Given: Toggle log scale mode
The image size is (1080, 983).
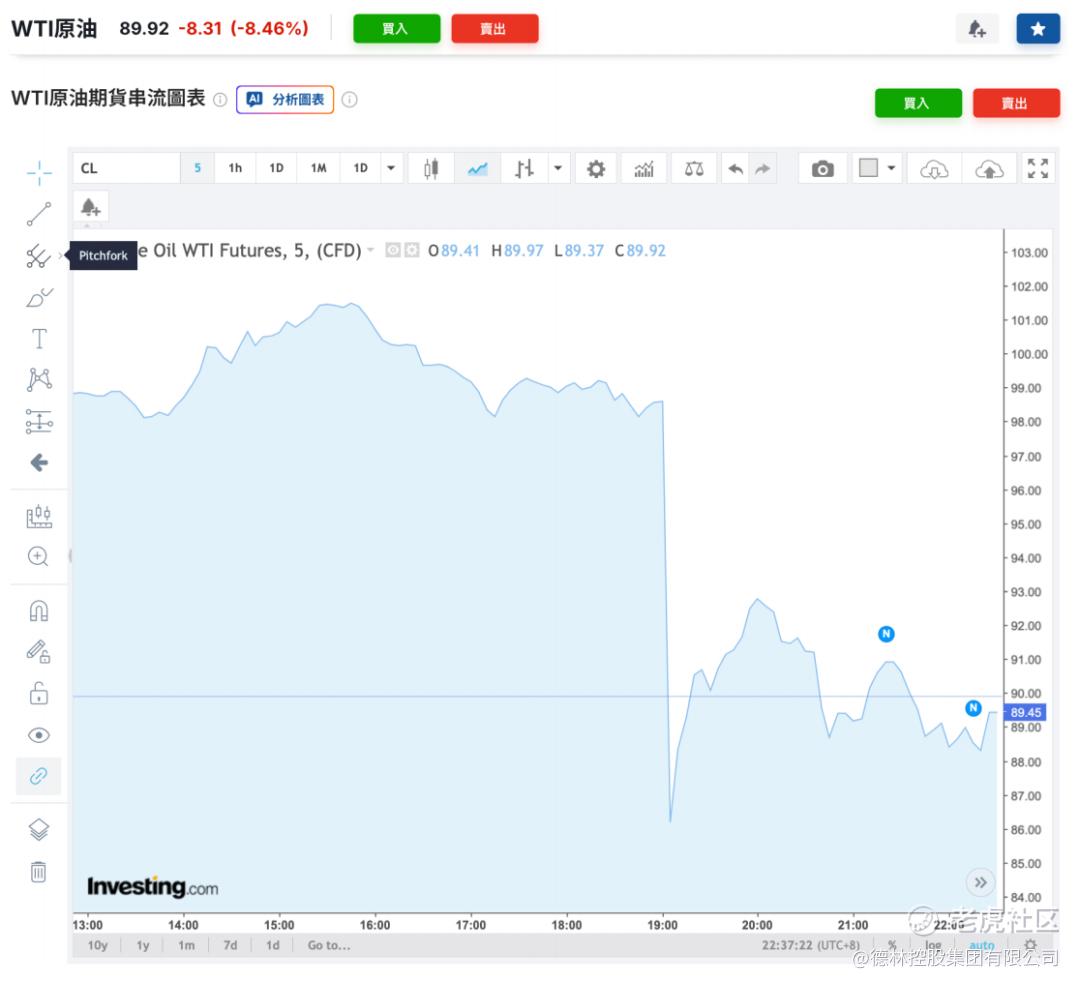Looking at the screenshot, I should point(933,945).
